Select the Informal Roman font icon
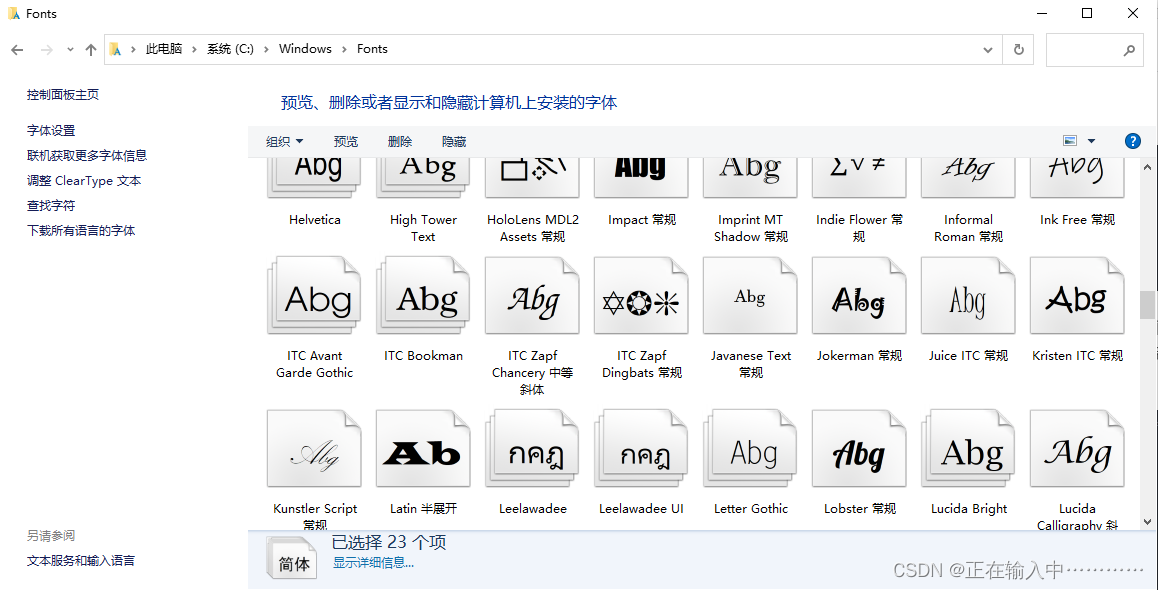Viewport: 1158px width, 590px height. click(x=968, y=178)
